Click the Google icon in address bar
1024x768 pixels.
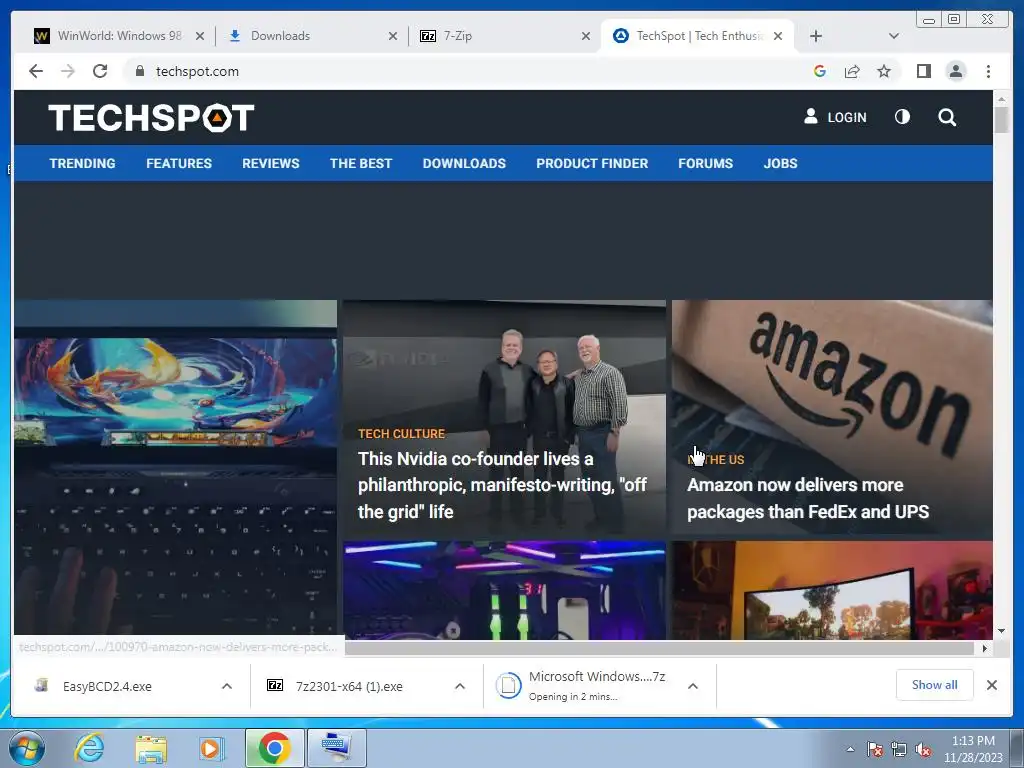coord(820,71)
